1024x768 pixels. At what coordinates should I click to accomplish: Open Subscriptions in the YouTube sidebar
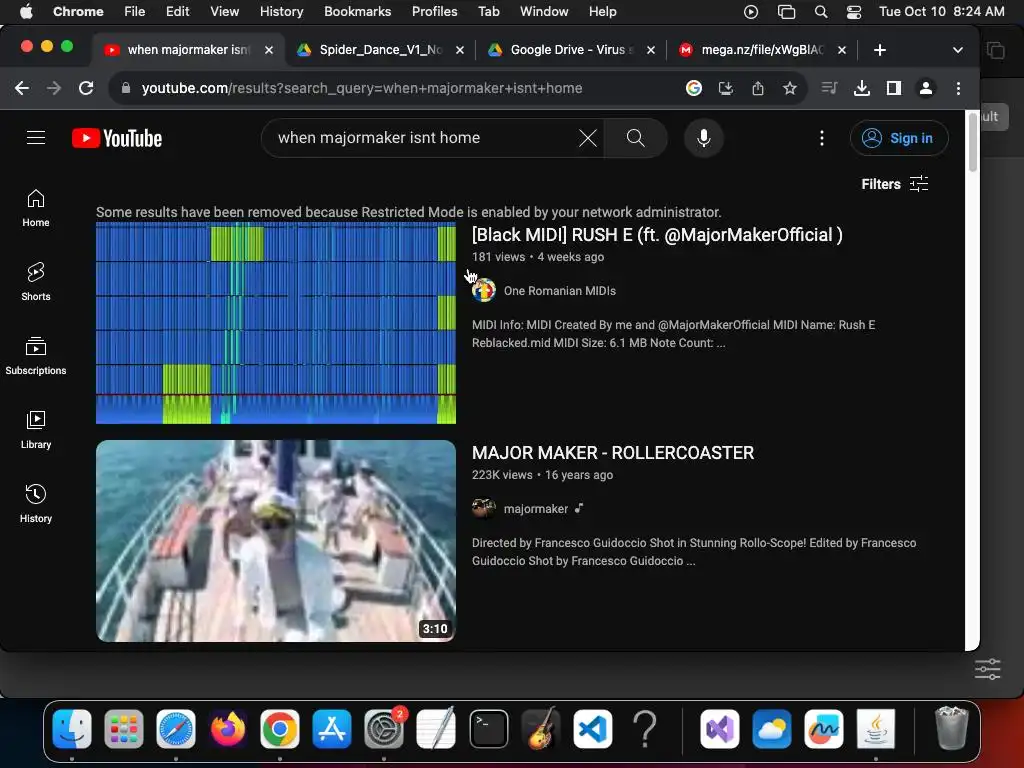click(36, 356)
